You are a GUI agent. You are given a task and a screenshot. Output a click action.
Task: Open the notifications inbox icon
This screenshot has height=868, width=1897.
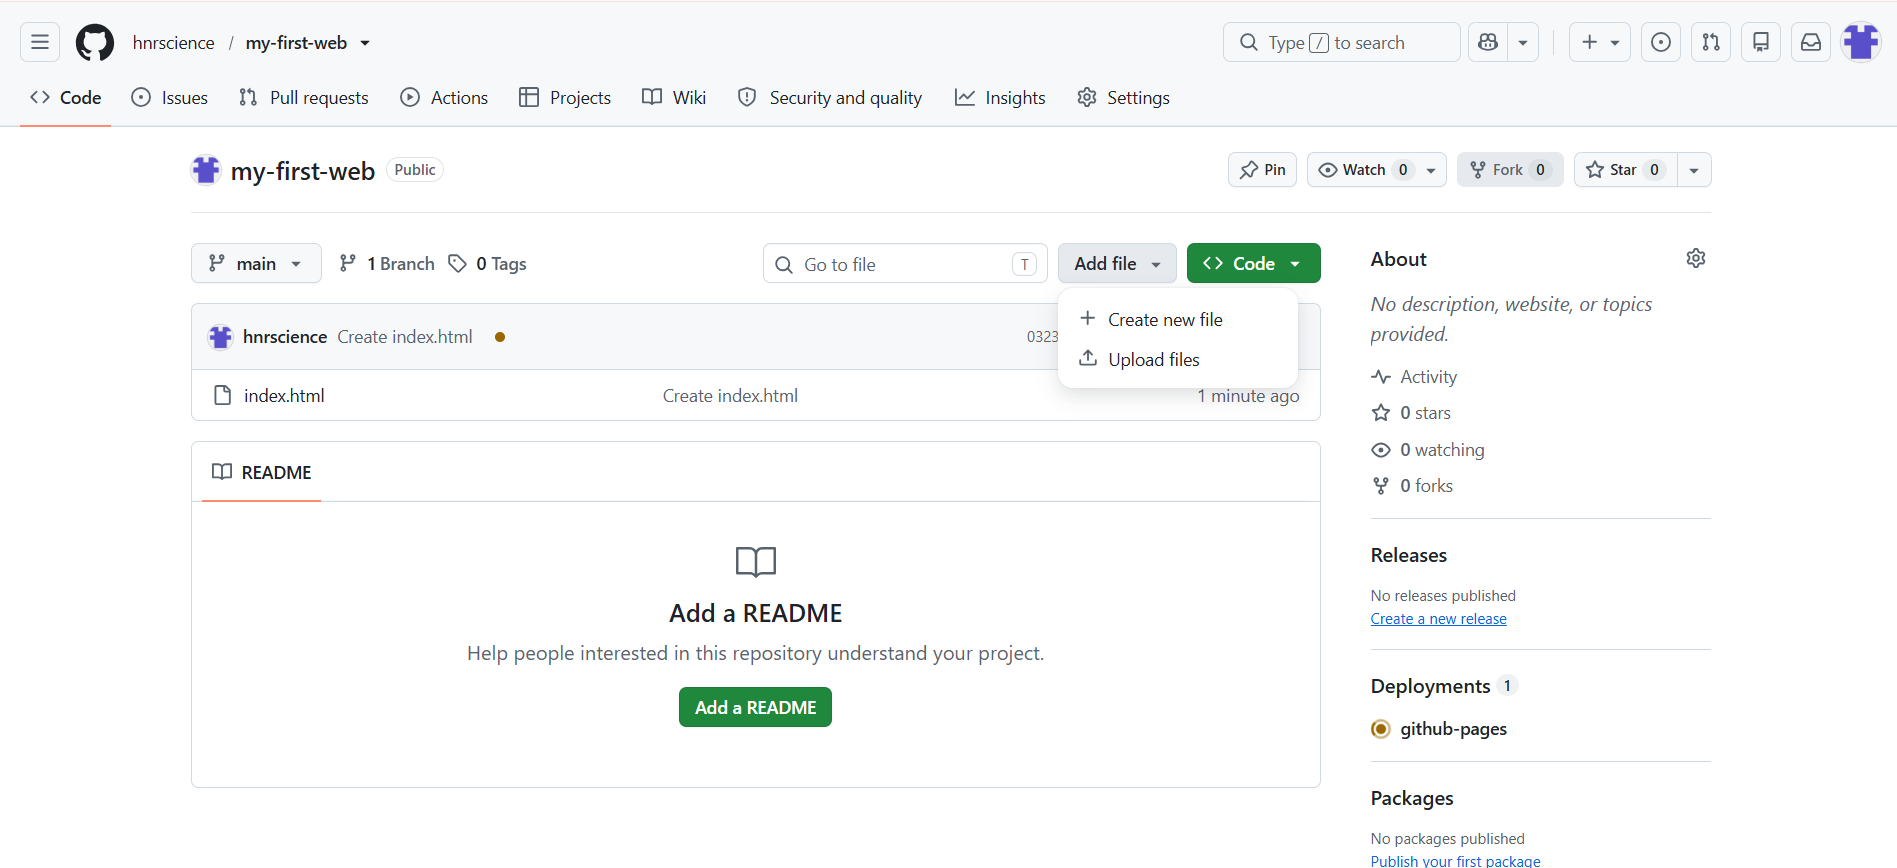1811,42
